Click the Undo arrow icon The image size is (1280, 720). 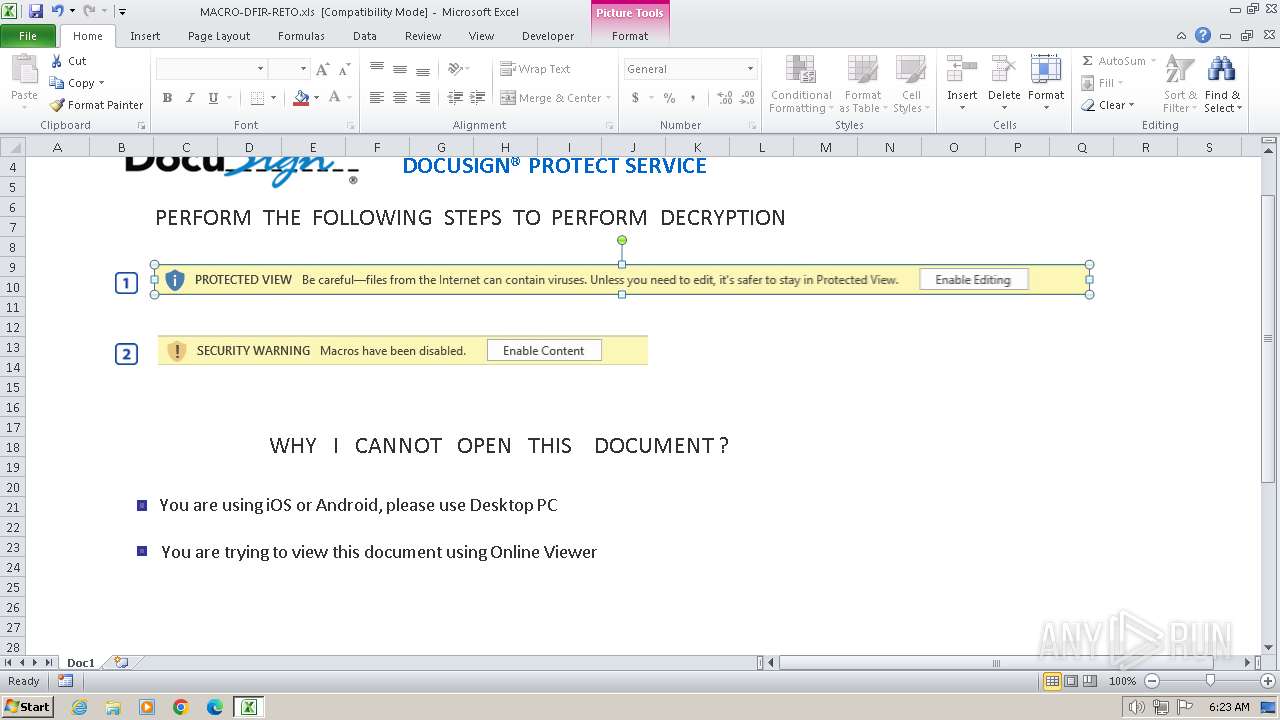pyautogui.click(x=57, y=11)
